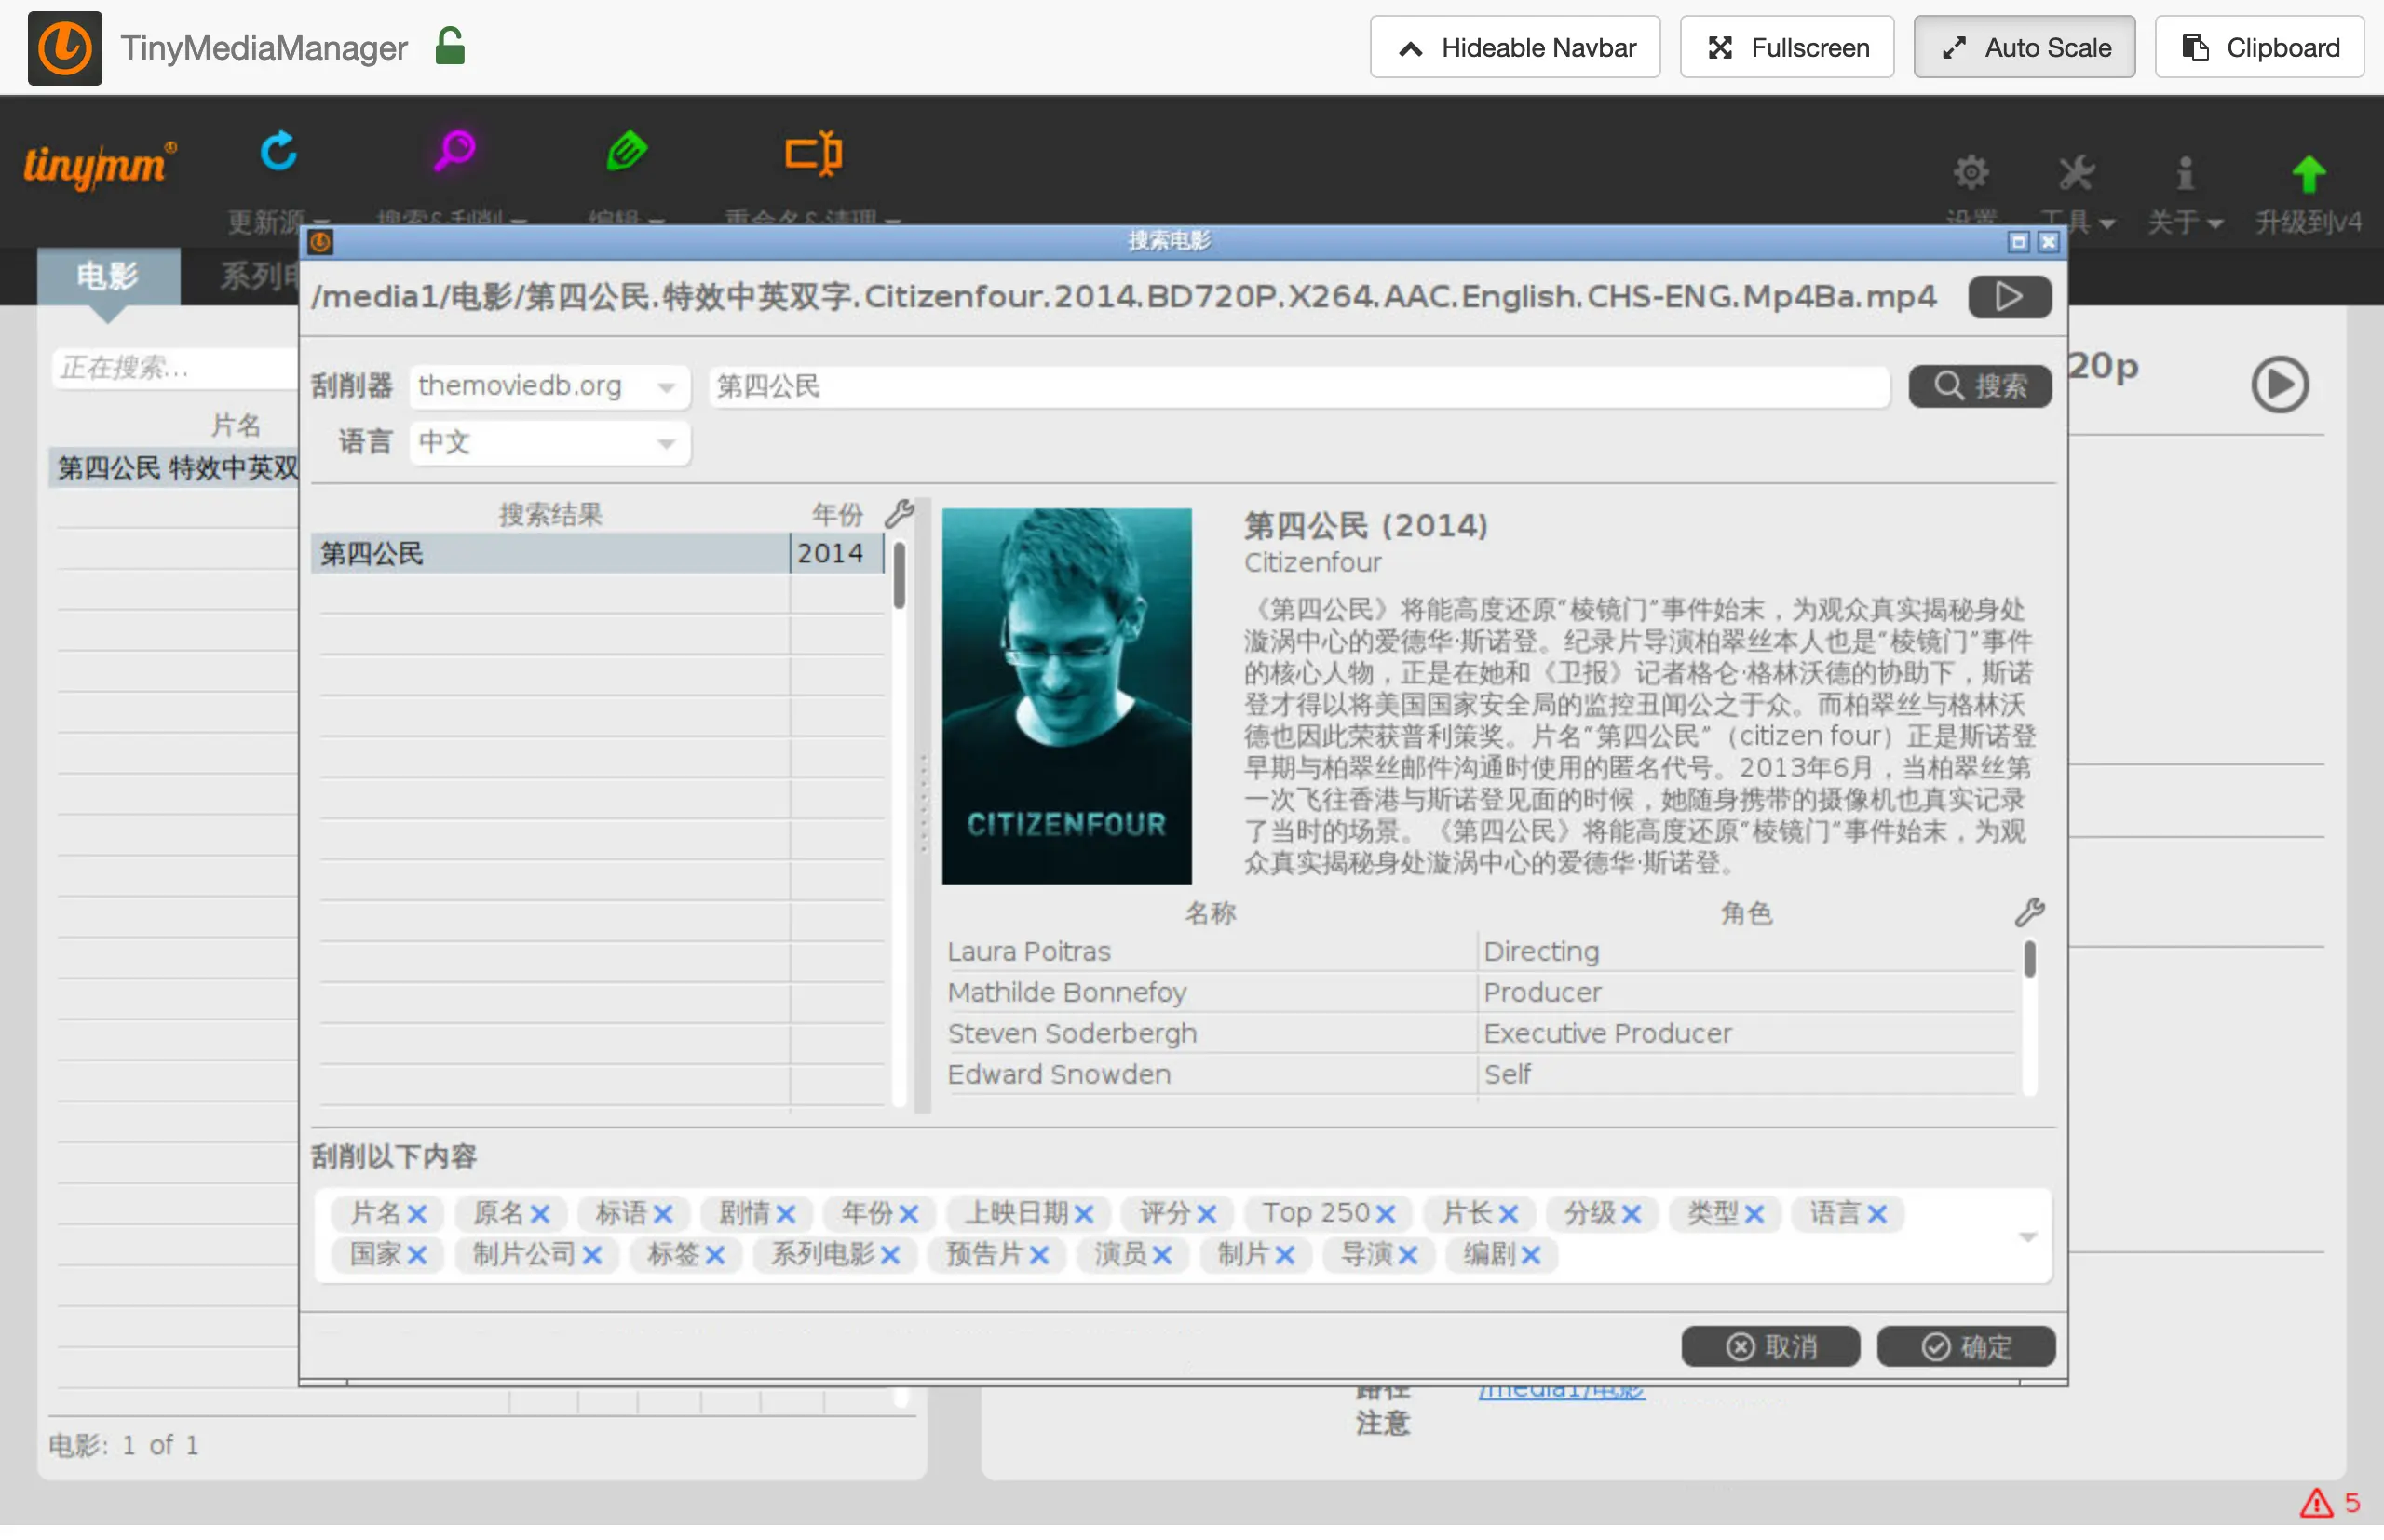Click the About info icon
Image resolution: width=2384 pixels, height=1540 pixels.
[x=2185, y=173]
